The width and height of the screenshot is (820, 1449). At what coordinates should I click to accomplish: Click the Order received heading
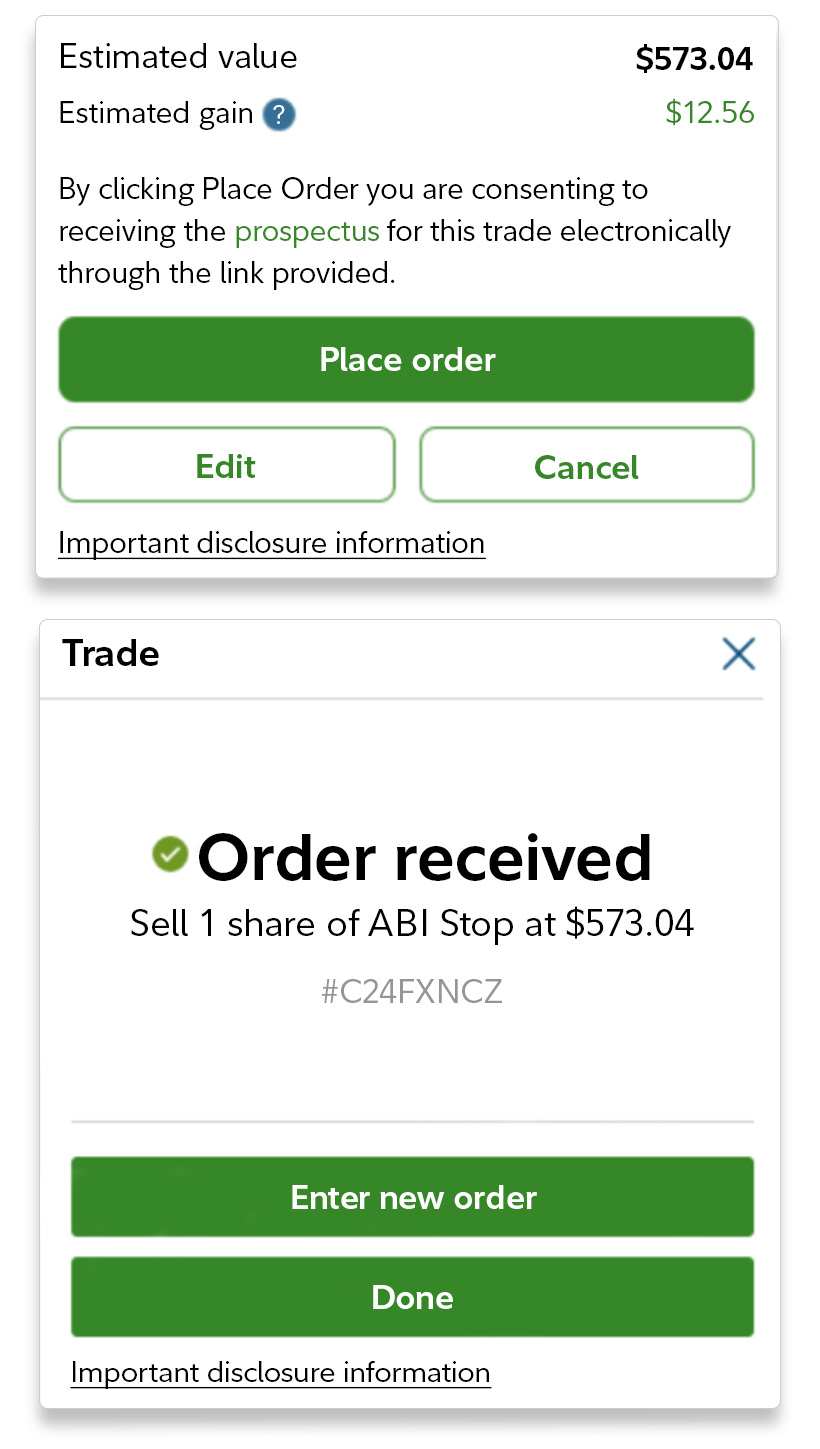pos(424,858)
